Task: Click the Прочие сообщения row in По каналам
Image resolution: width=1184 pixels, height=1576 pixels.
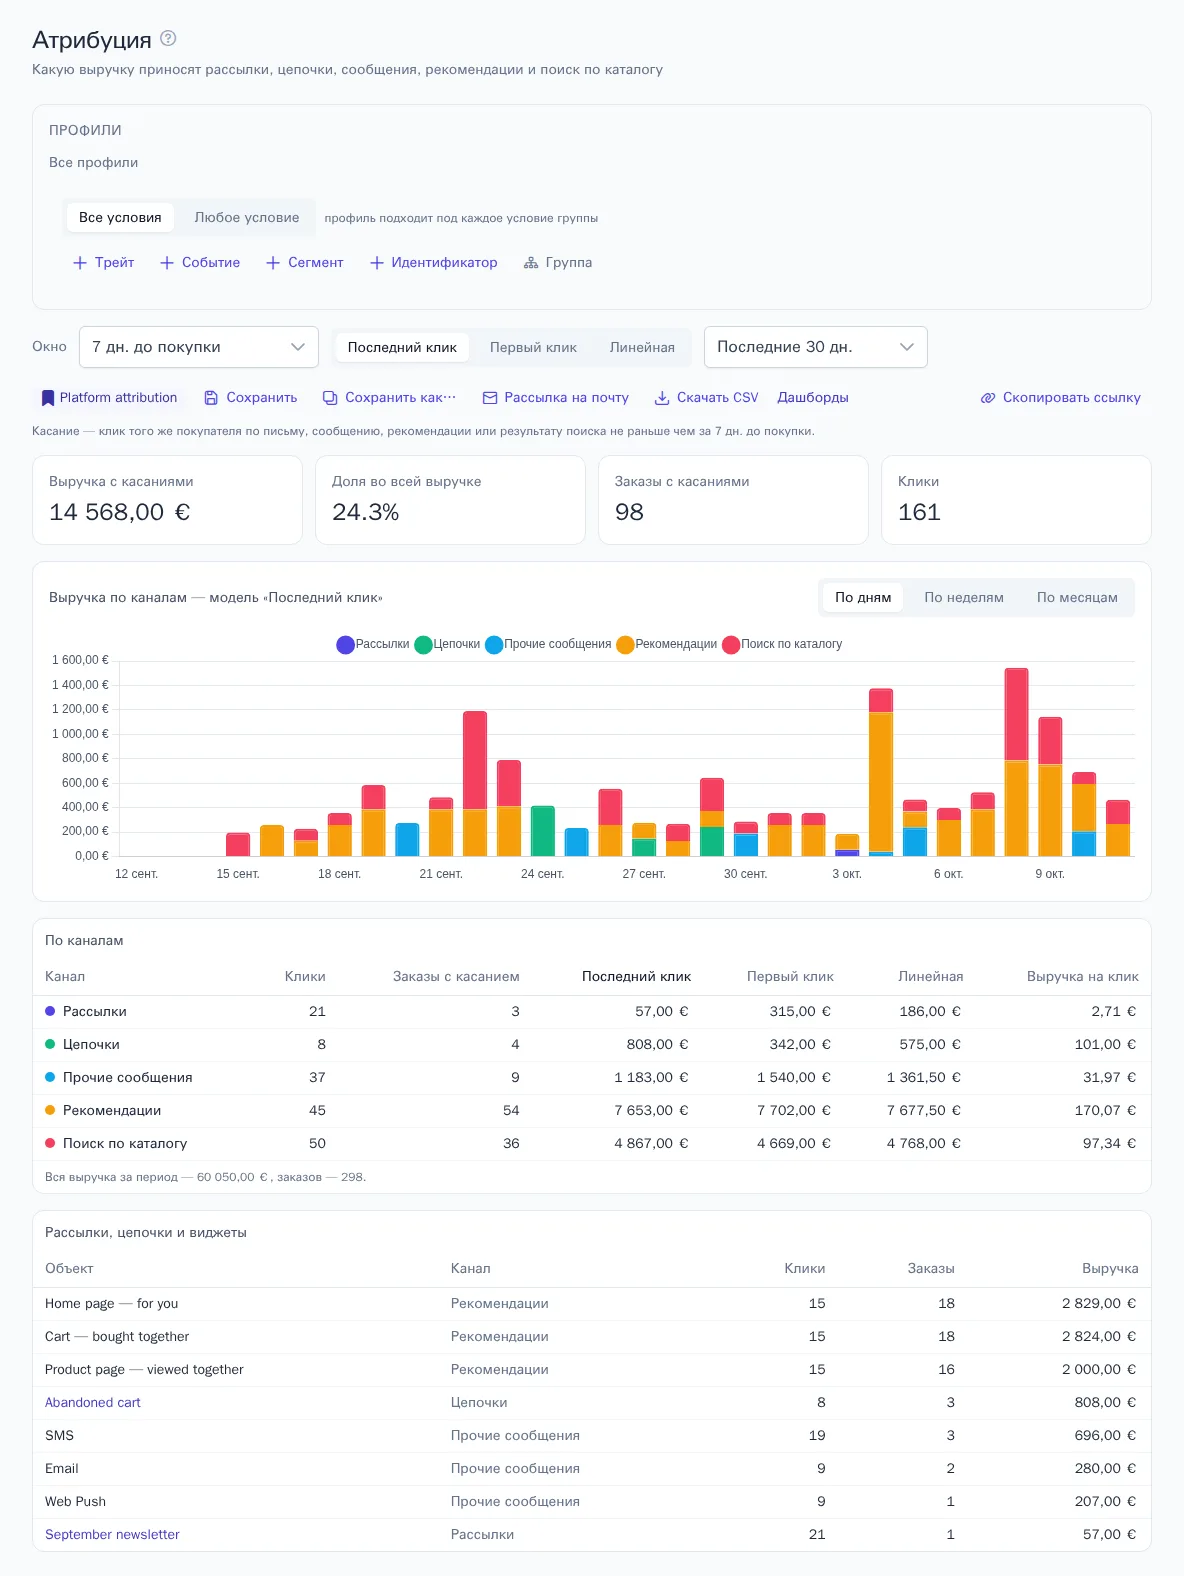Action: (x=592, y=1078)
